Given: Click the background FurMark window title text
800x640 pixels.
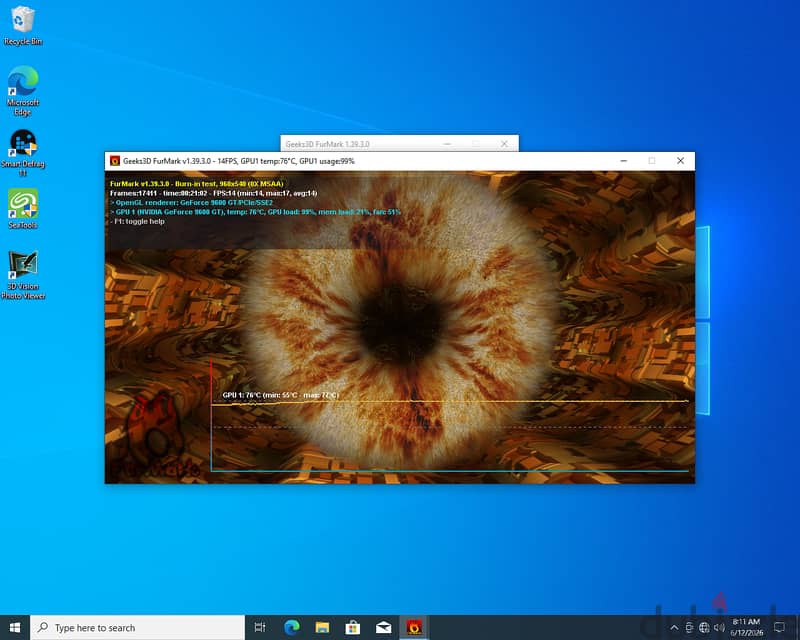Looking at the screenshot, I should click(327, 144).
